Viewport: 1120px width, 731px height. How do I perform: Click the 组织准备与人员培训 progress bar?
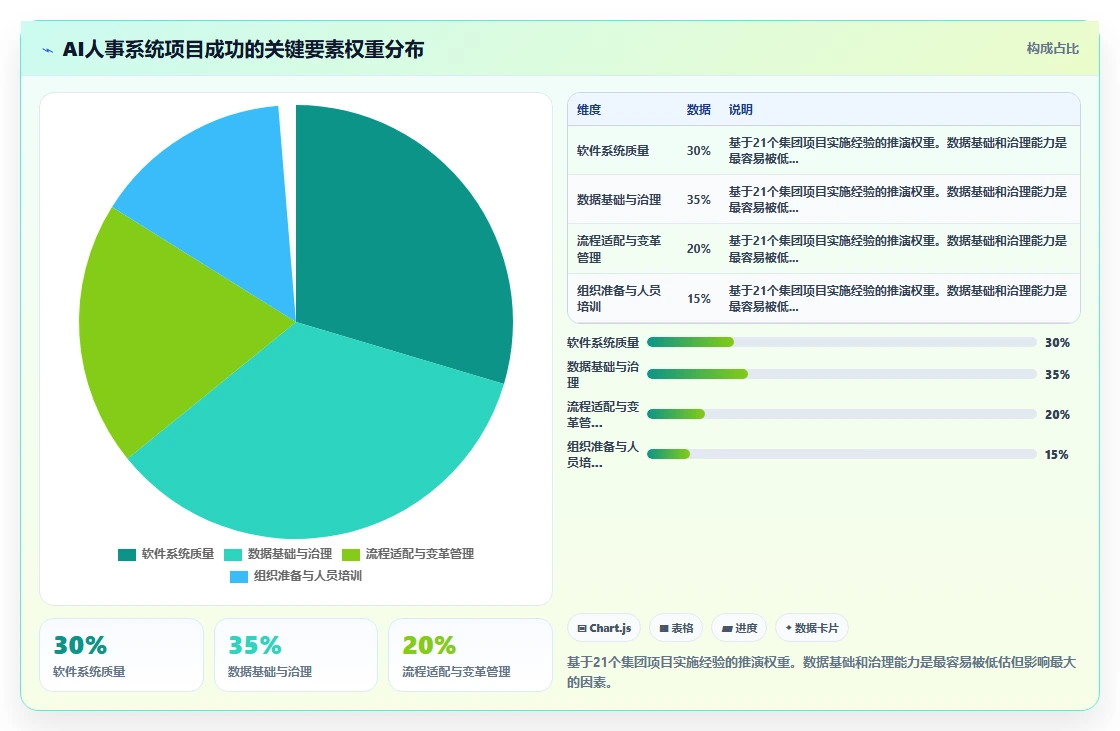841,454
